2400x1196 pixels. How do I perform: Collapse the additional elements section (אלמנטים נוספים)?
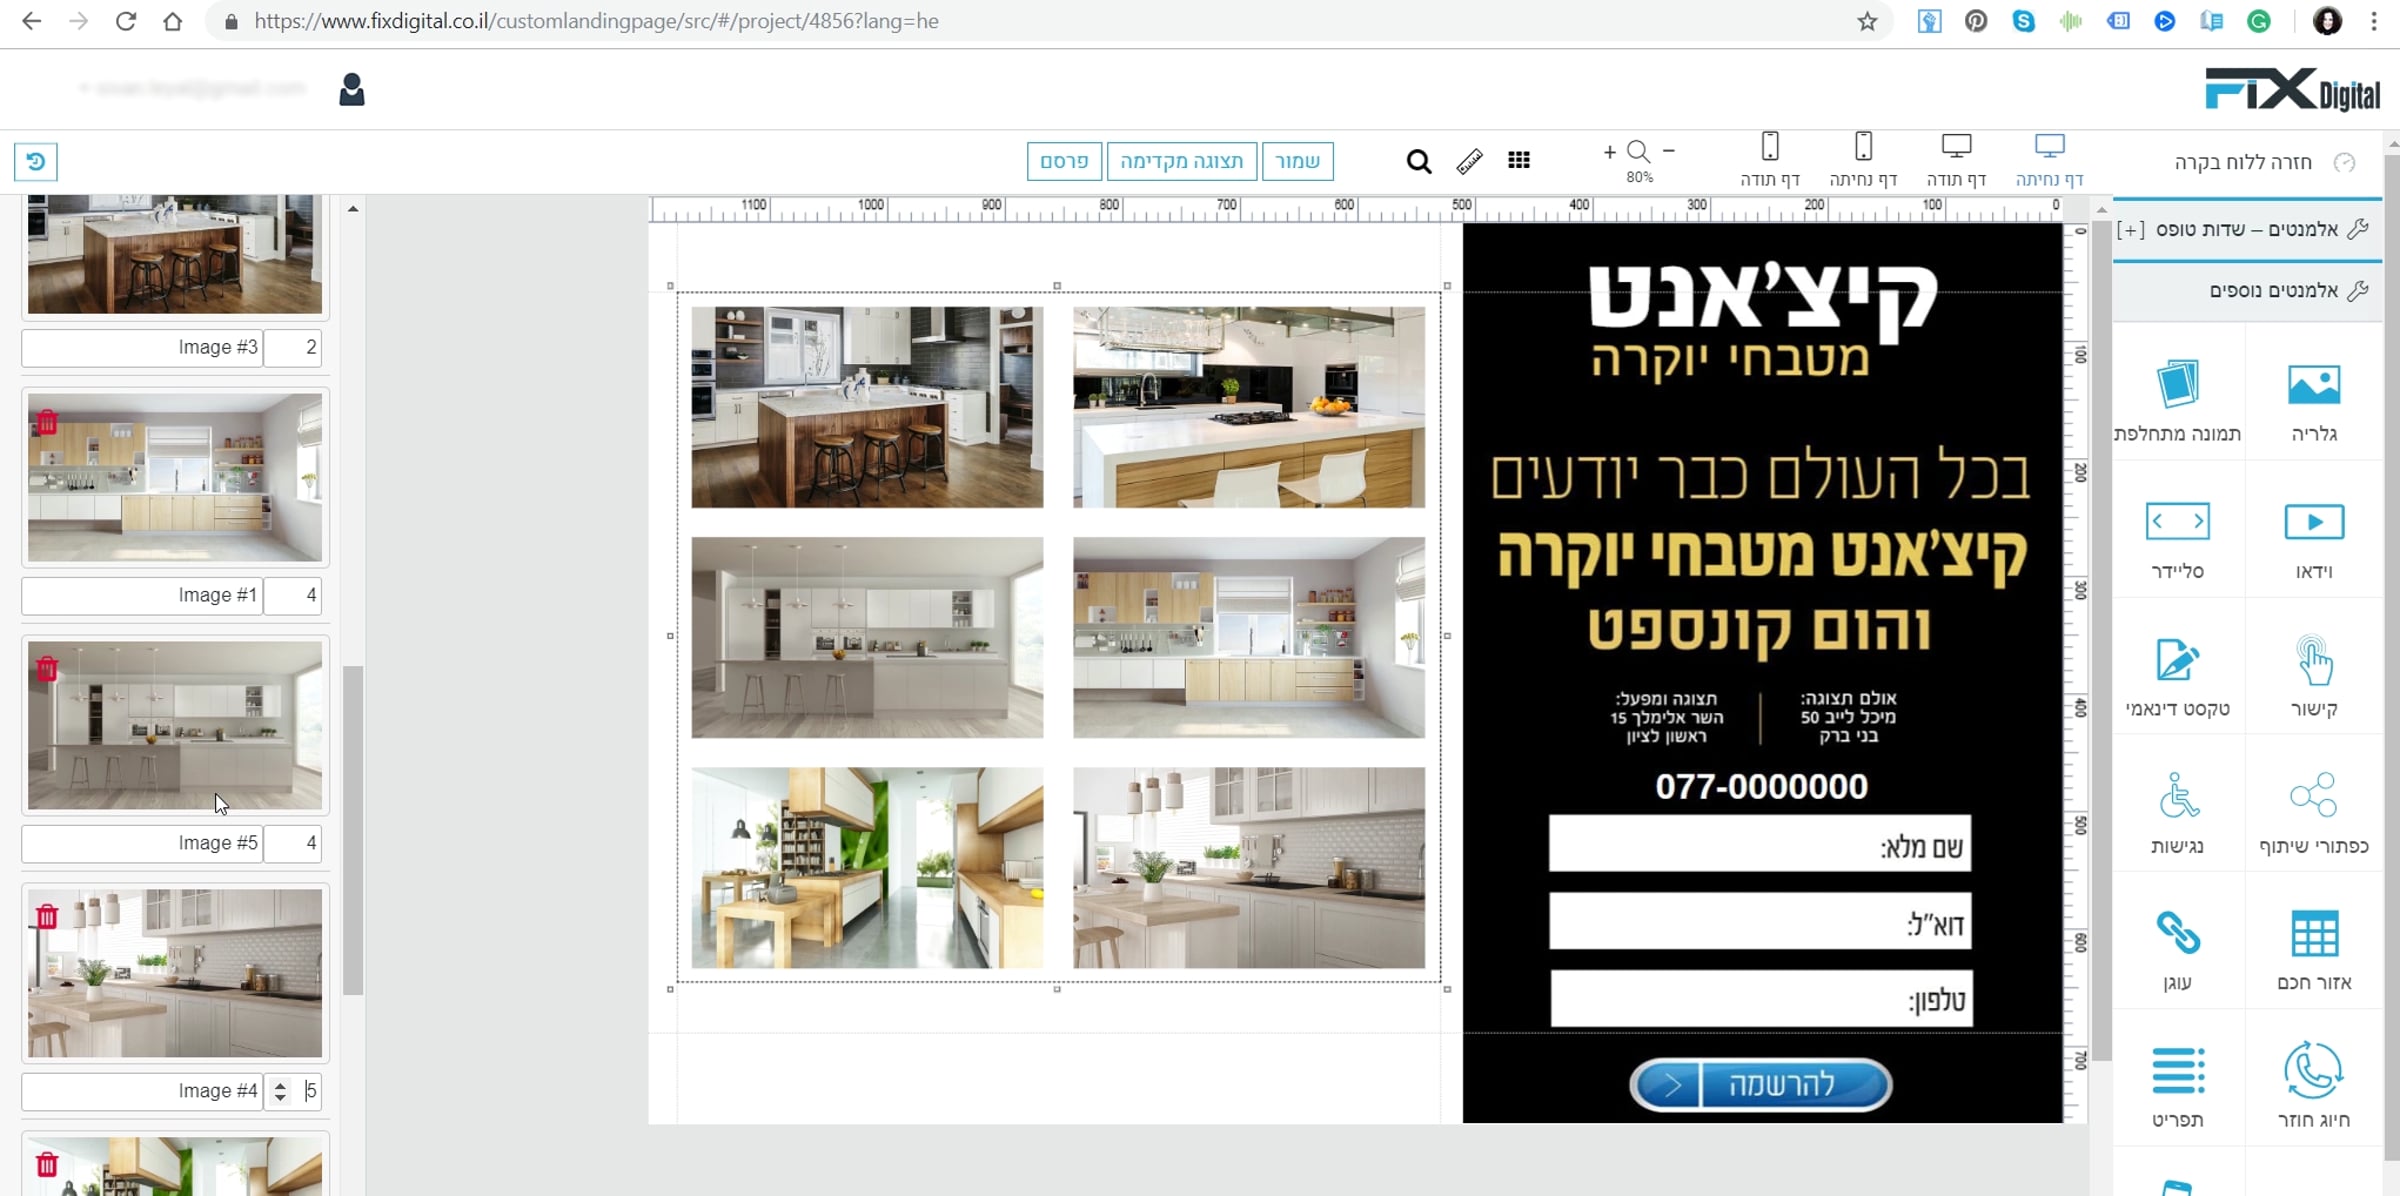(x=2247, y=291)
